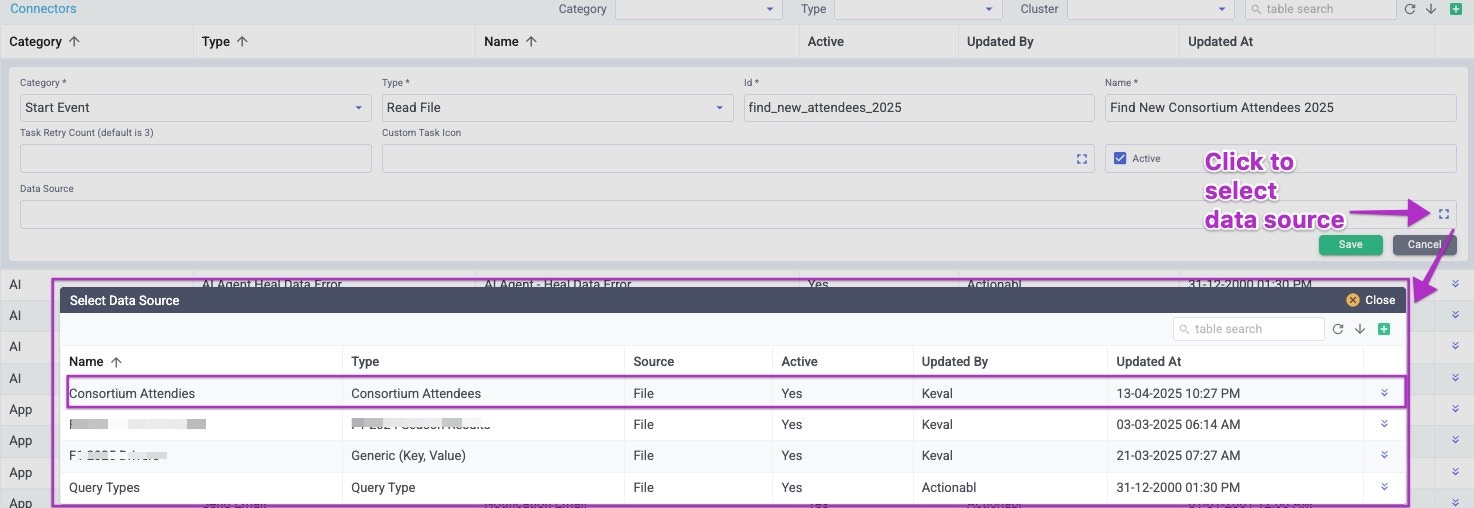1474x508 pixels.
Task: Click the Name field Find New Consortium Attendees 2025
Action: tap(1280, 107)
